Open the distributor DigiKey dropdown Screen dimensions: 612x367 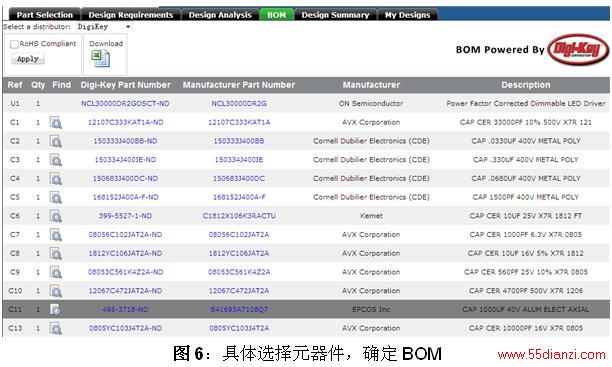(x=104, y=27)
